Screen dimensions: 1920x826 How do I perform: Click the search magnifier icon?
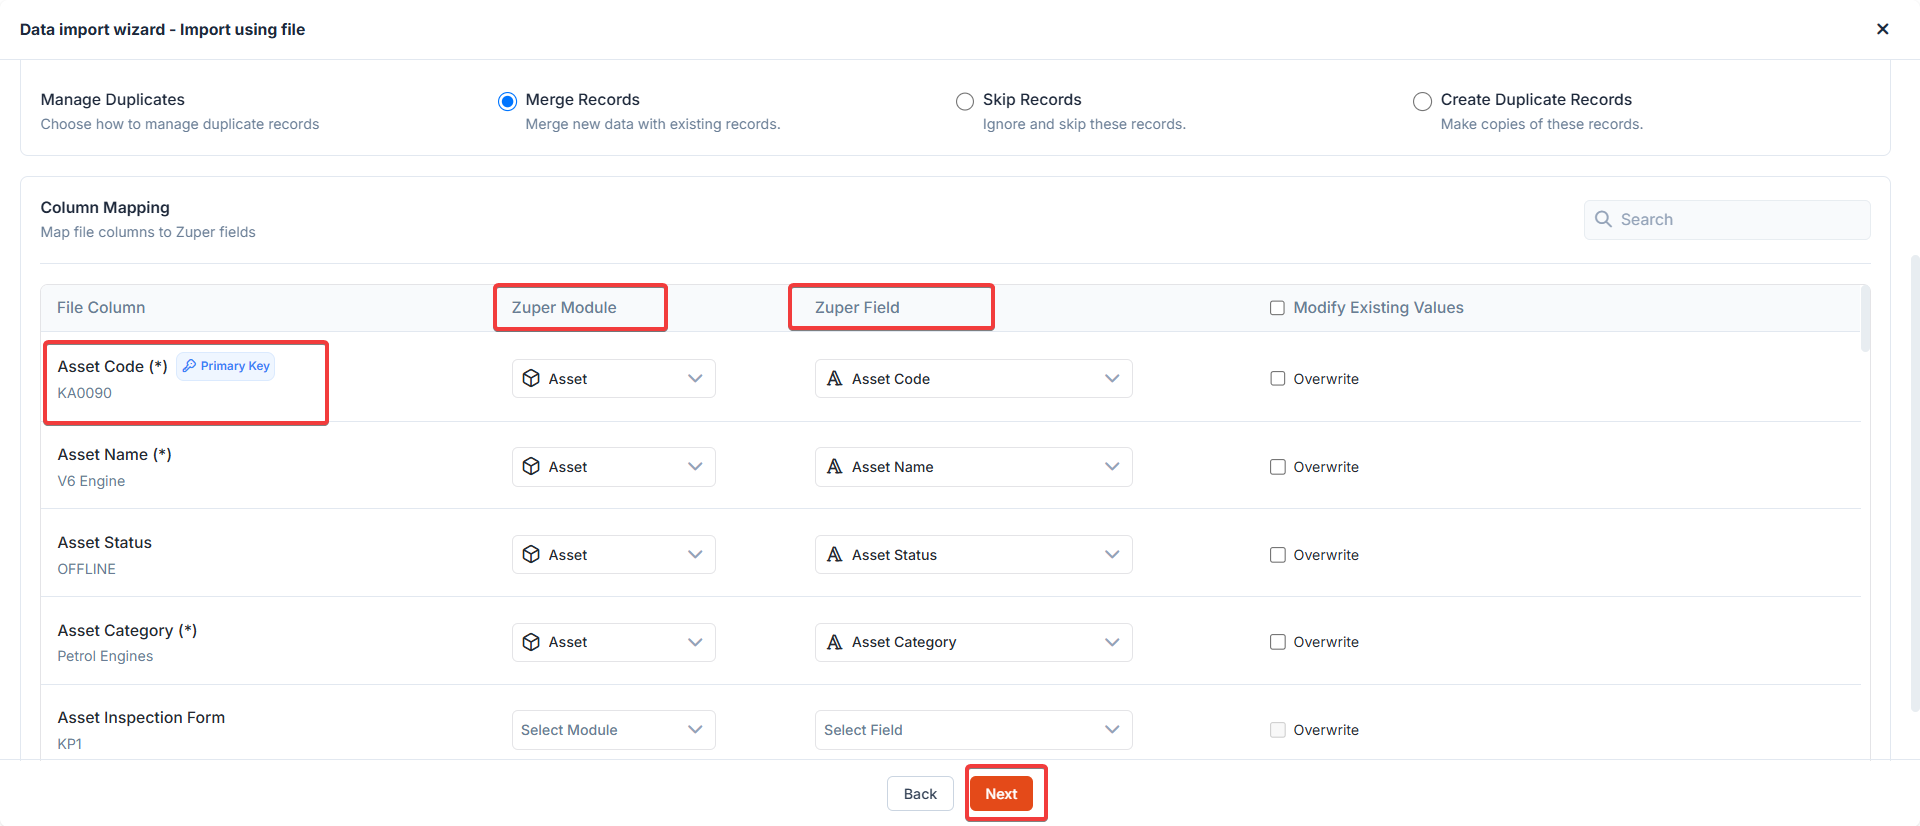[x=1603, y=219]
